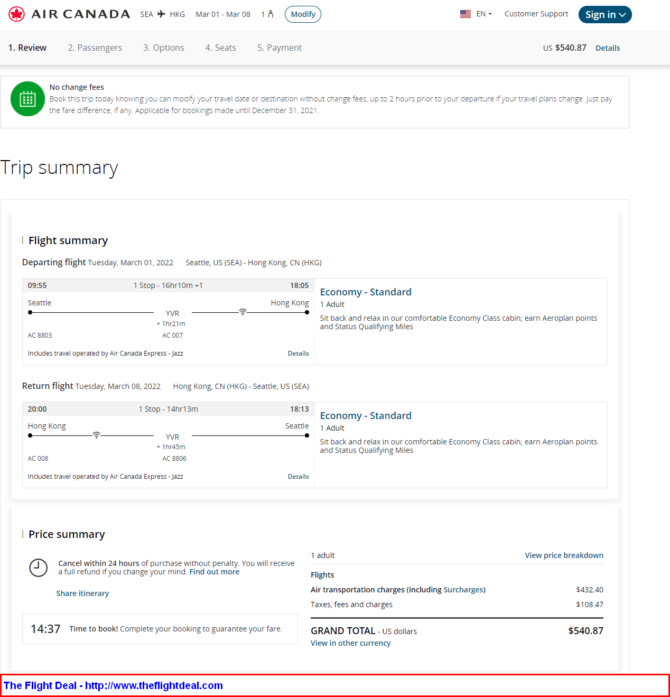Viewport: 670px width, 697px height.
Task: Click Economy - Standard for departing flight
Action: point(365,292)
